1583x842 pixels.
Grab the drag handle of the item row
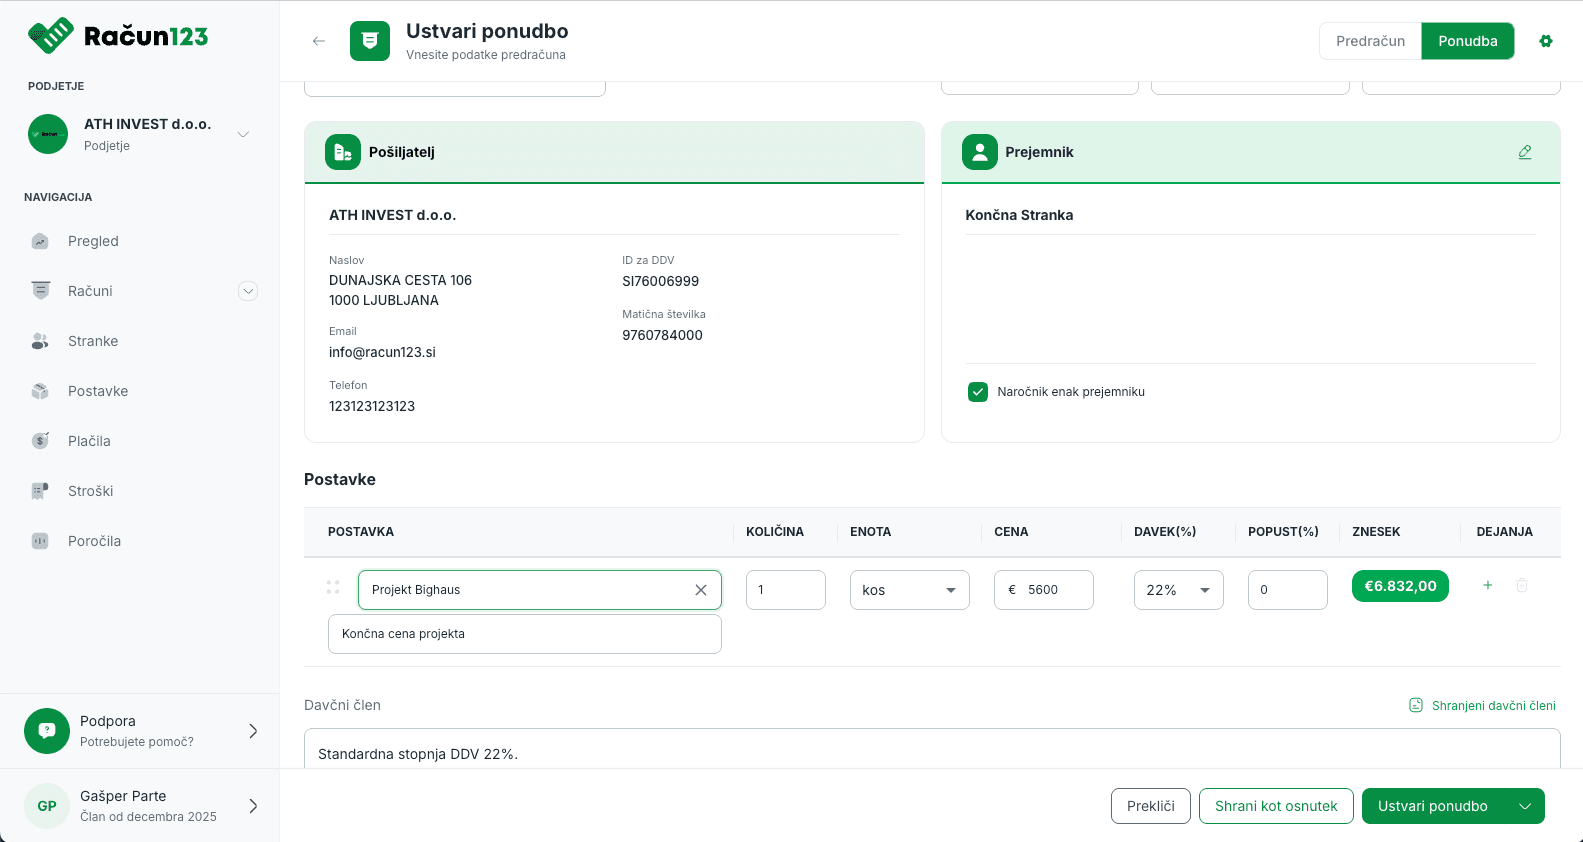(x=333, y=587)
